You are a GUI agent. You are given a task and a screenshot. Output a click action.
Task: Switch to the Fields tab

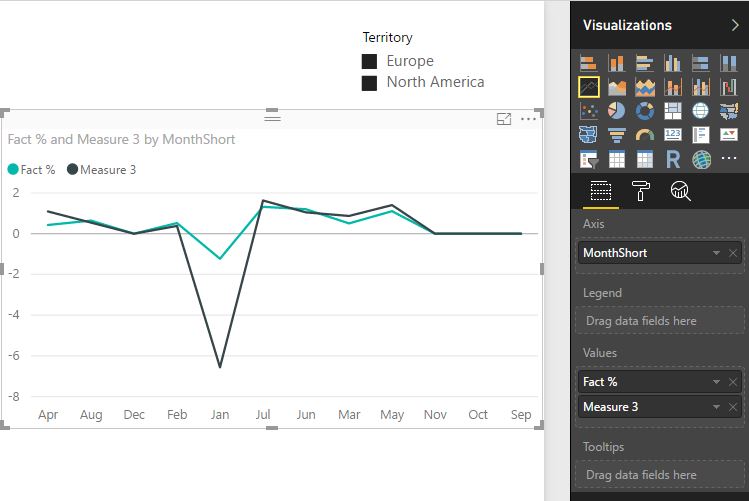tap(600, 191)
